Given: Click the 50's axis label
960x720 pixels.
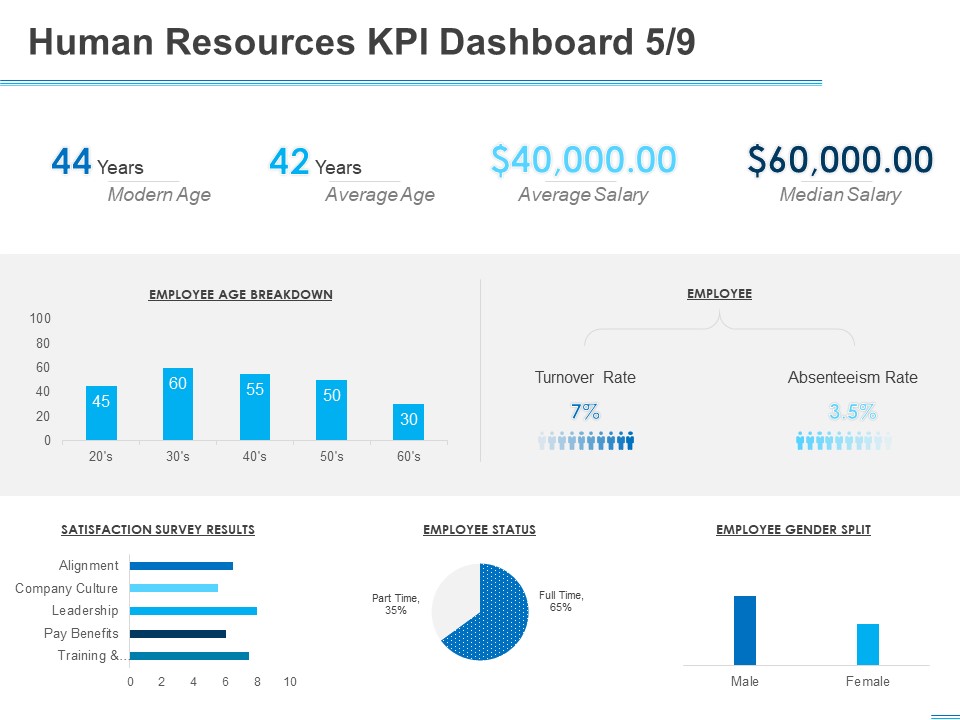Looking at the screenshot, I should pos(331,457).
